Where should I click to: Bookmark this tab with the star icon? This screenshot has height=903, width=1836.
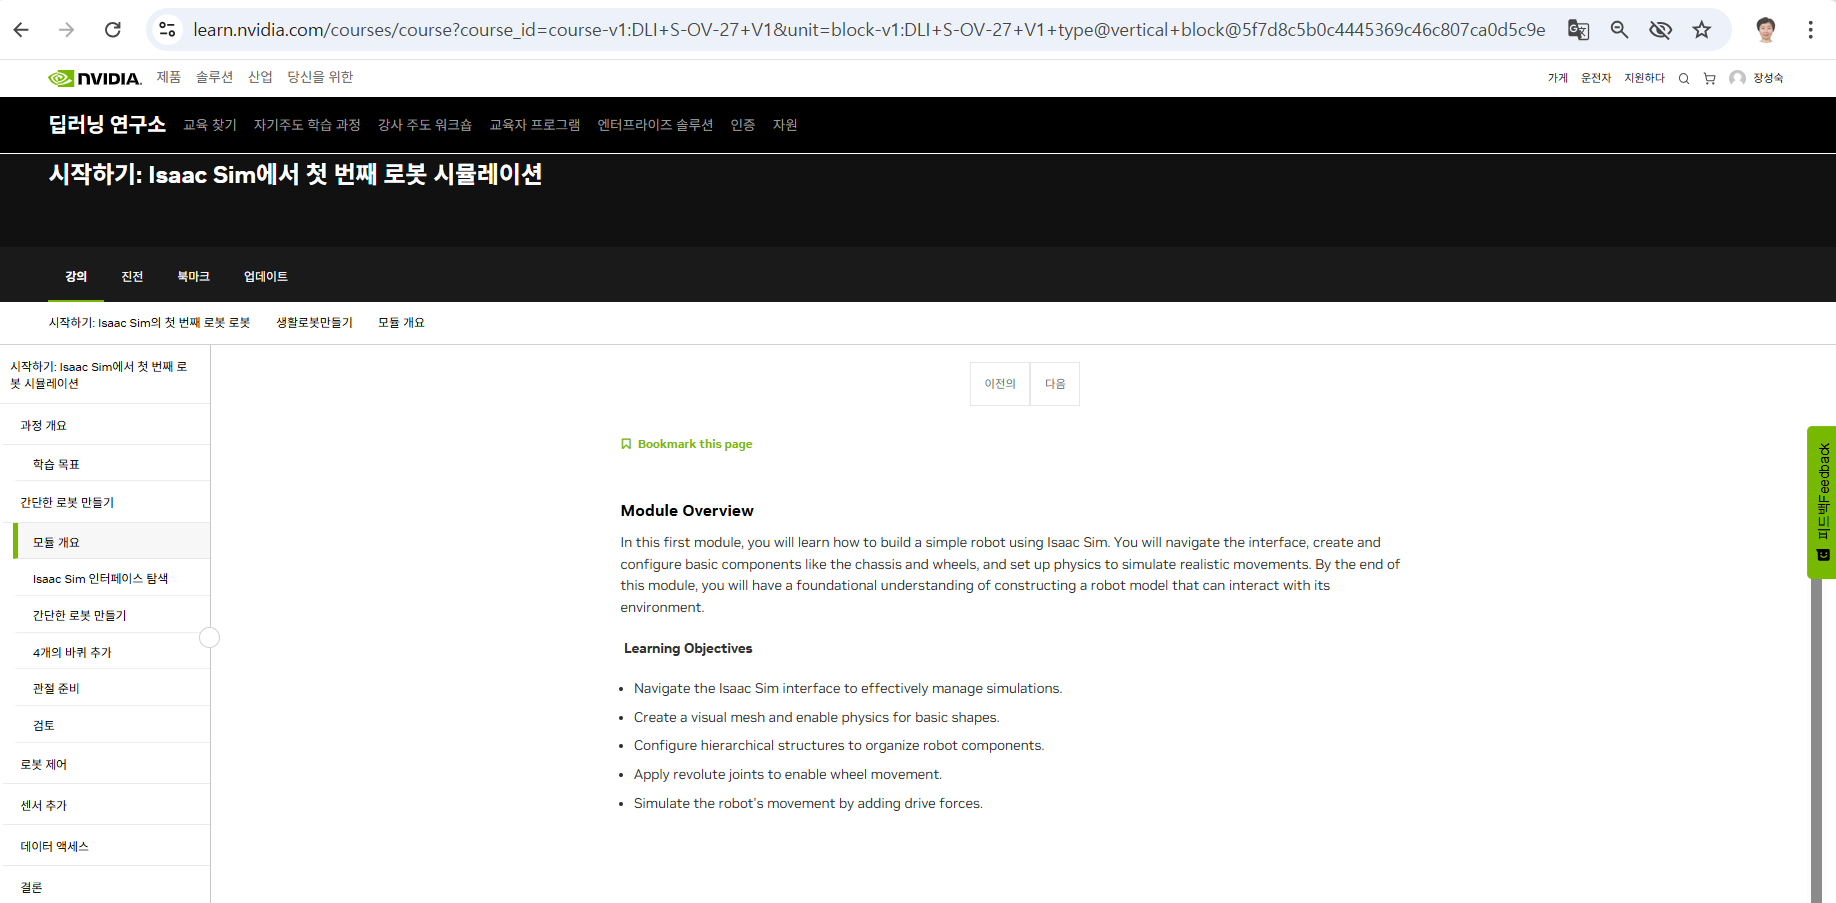1702,30
